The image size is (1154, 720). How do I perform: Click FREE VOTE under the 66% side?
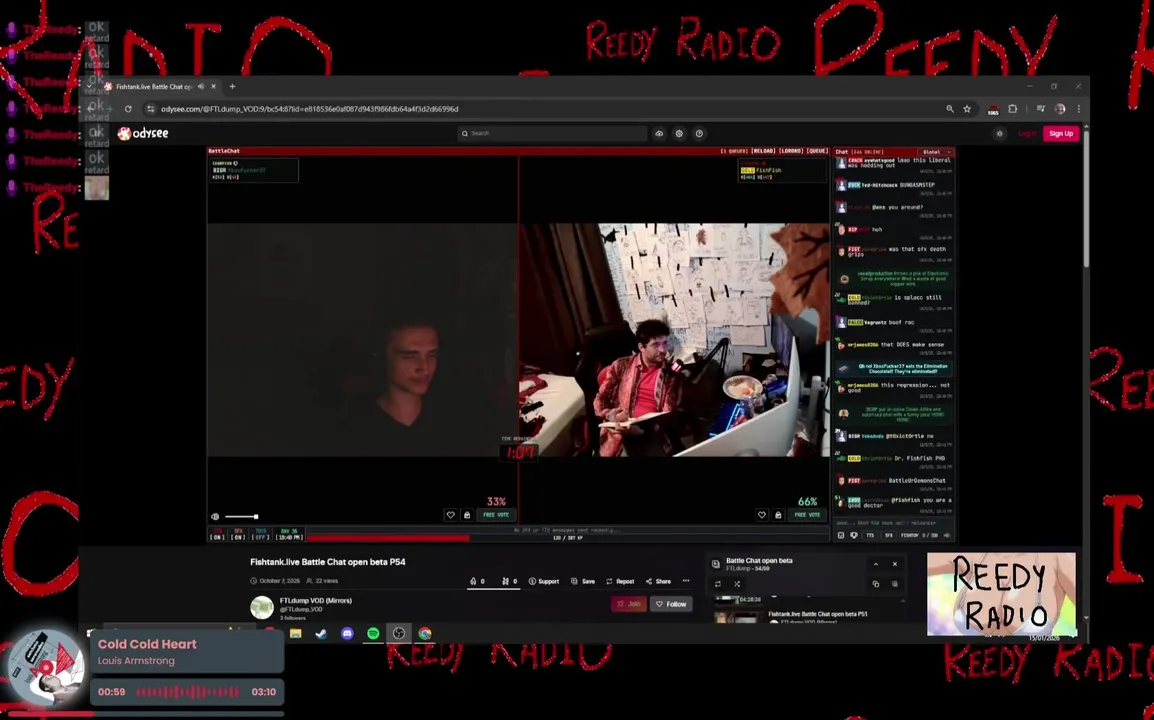pyautogui.click(x=807, y=515)
